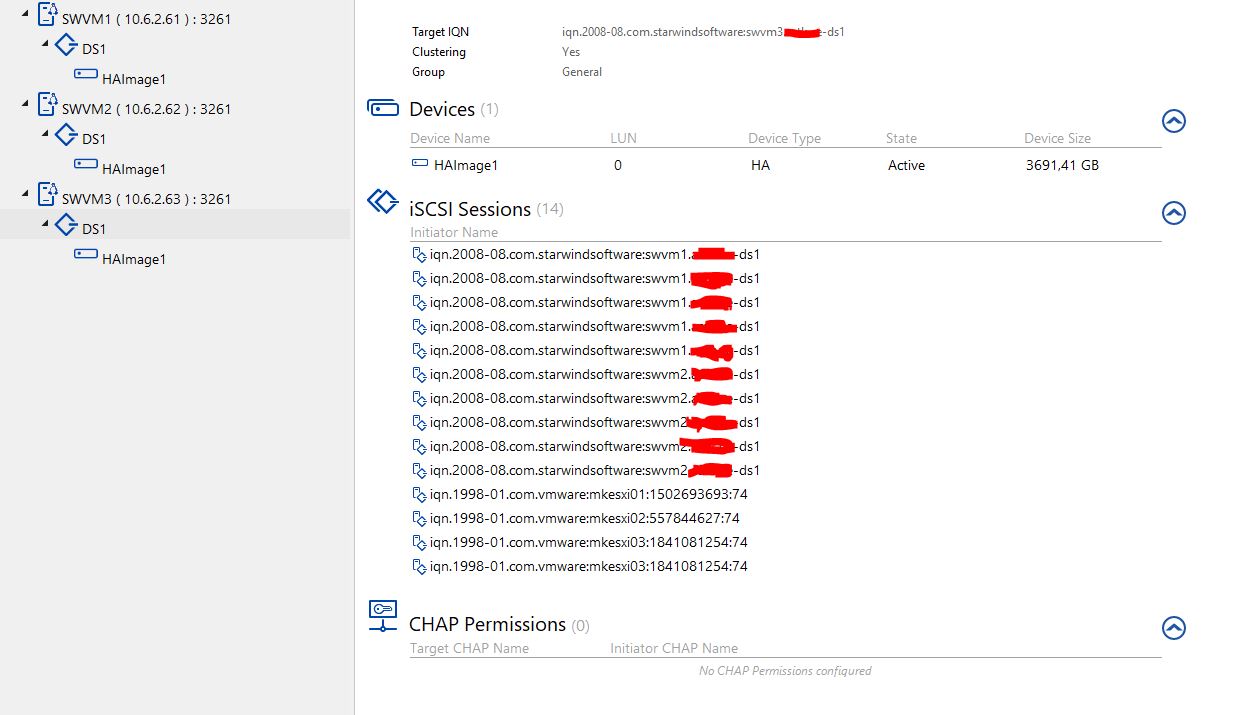The image size is (1259, 715).
Task: Select SWVM1 ( 10.6.2.61 ) : 3261 server
Action: [x=146, y=19]
